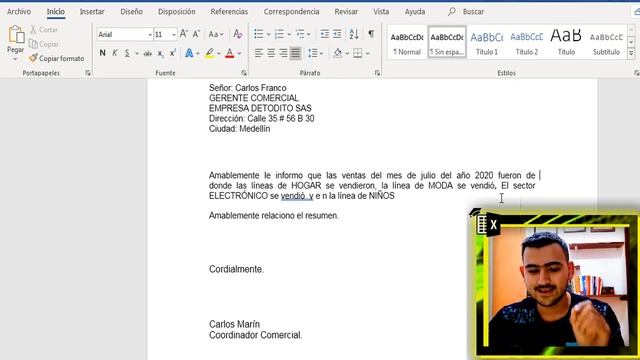
Task: Open the Arial font name dropdown
Action: click(x=149, y=35)
